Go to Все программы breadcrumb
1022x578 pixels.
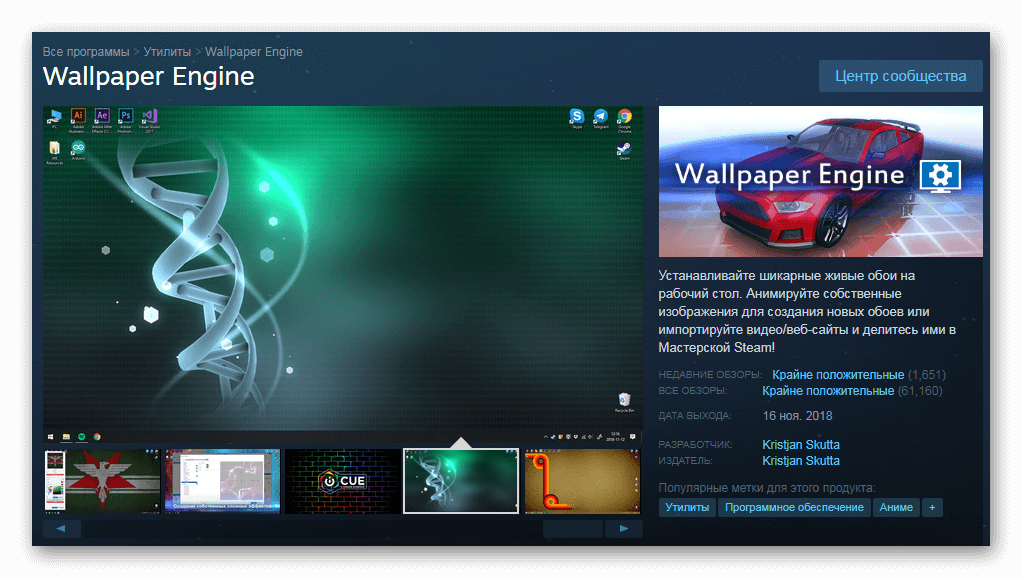tap(86, 51)
